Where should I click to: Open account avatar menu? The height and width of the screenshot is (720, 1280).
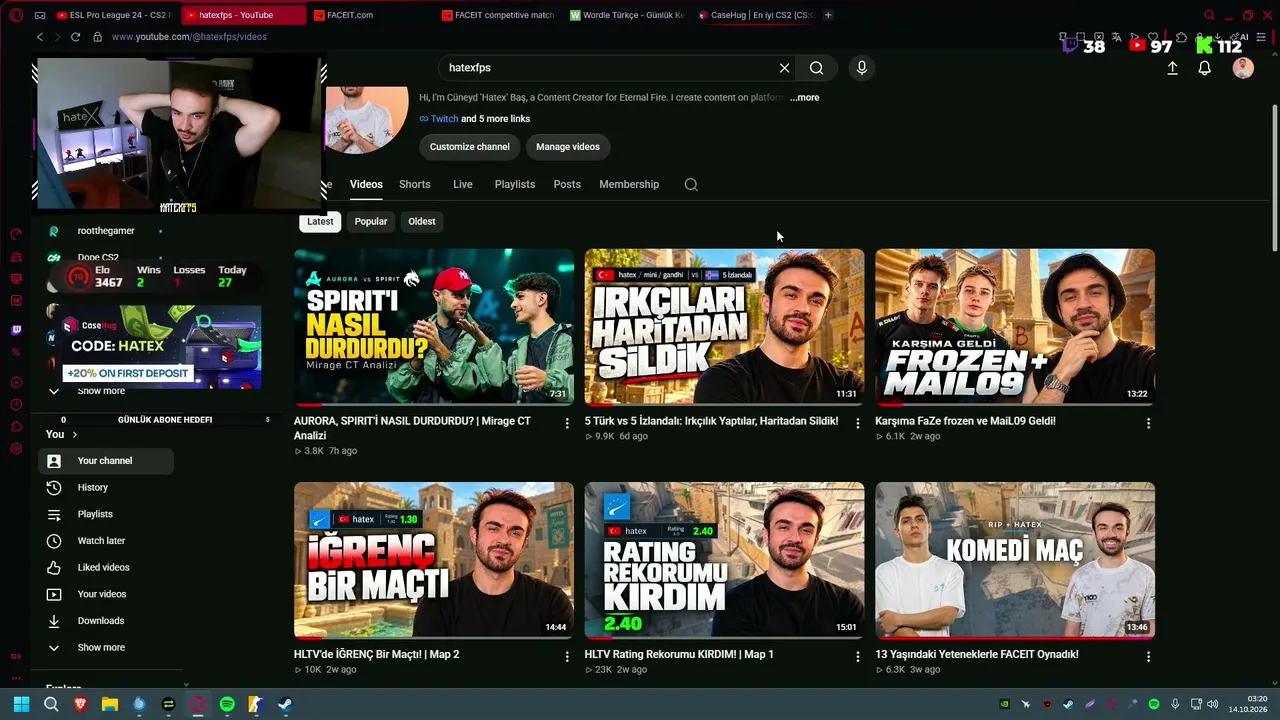(x=1243, y=68)
